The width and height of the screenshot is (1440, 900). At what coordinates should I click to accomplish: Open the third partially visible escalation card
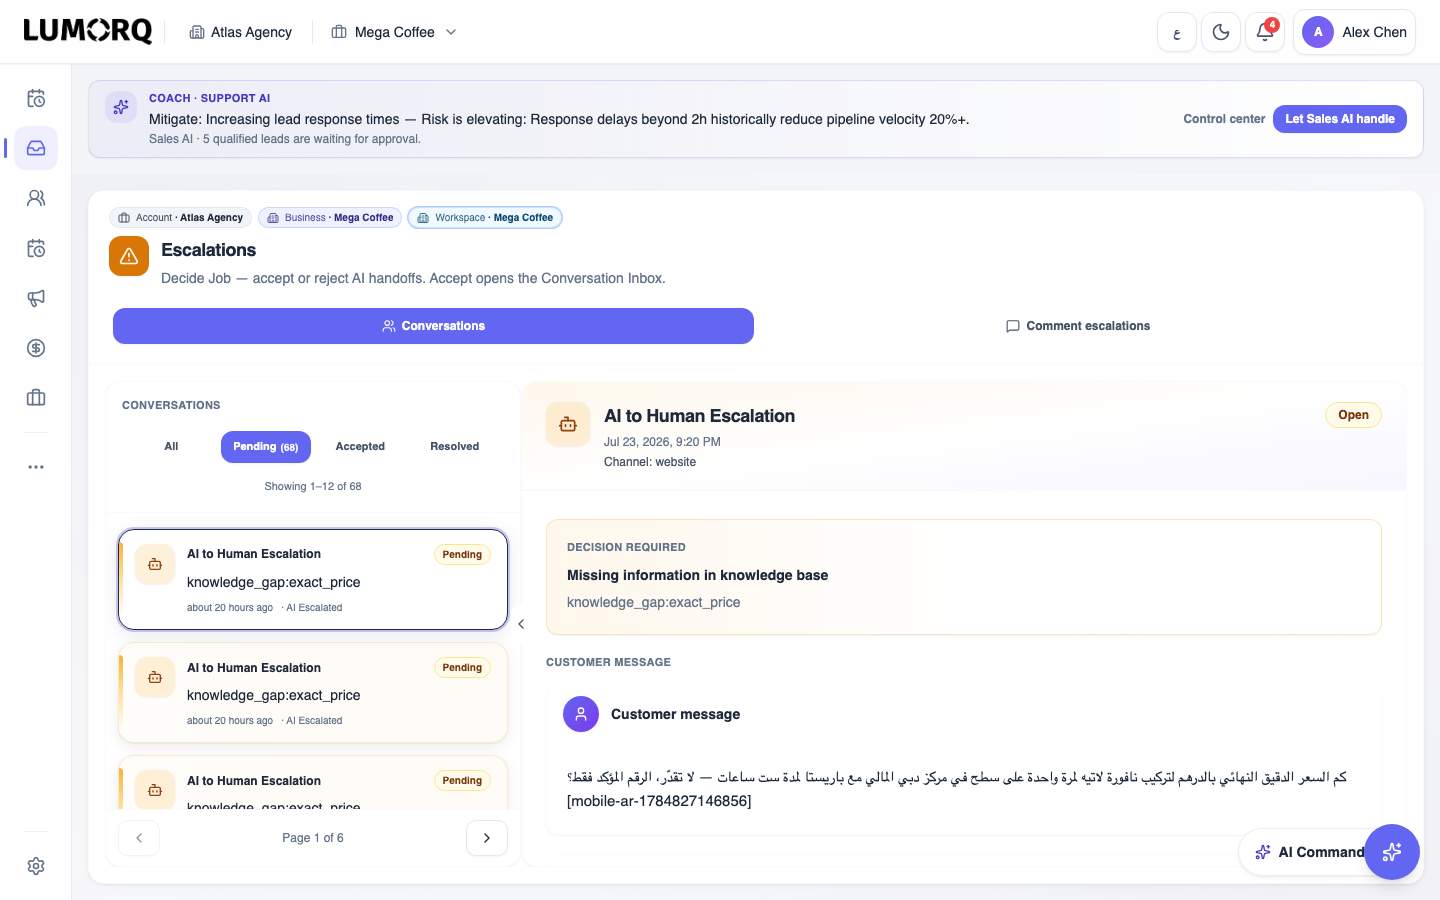tap(313, 783)
